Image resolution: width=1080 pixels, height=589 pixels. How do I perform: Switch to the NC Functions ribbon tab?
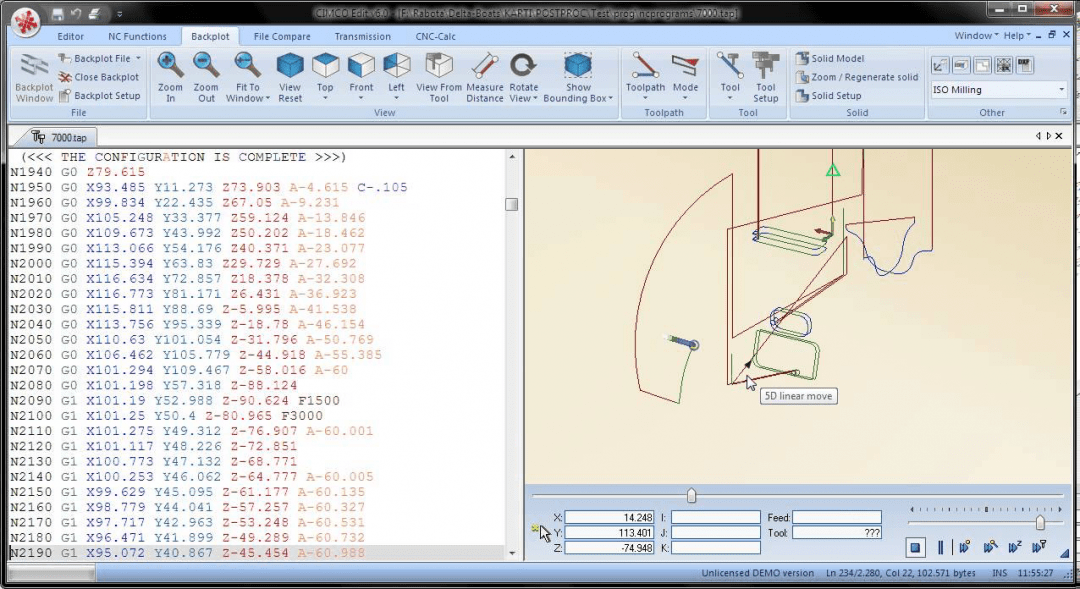pos(137,36)
